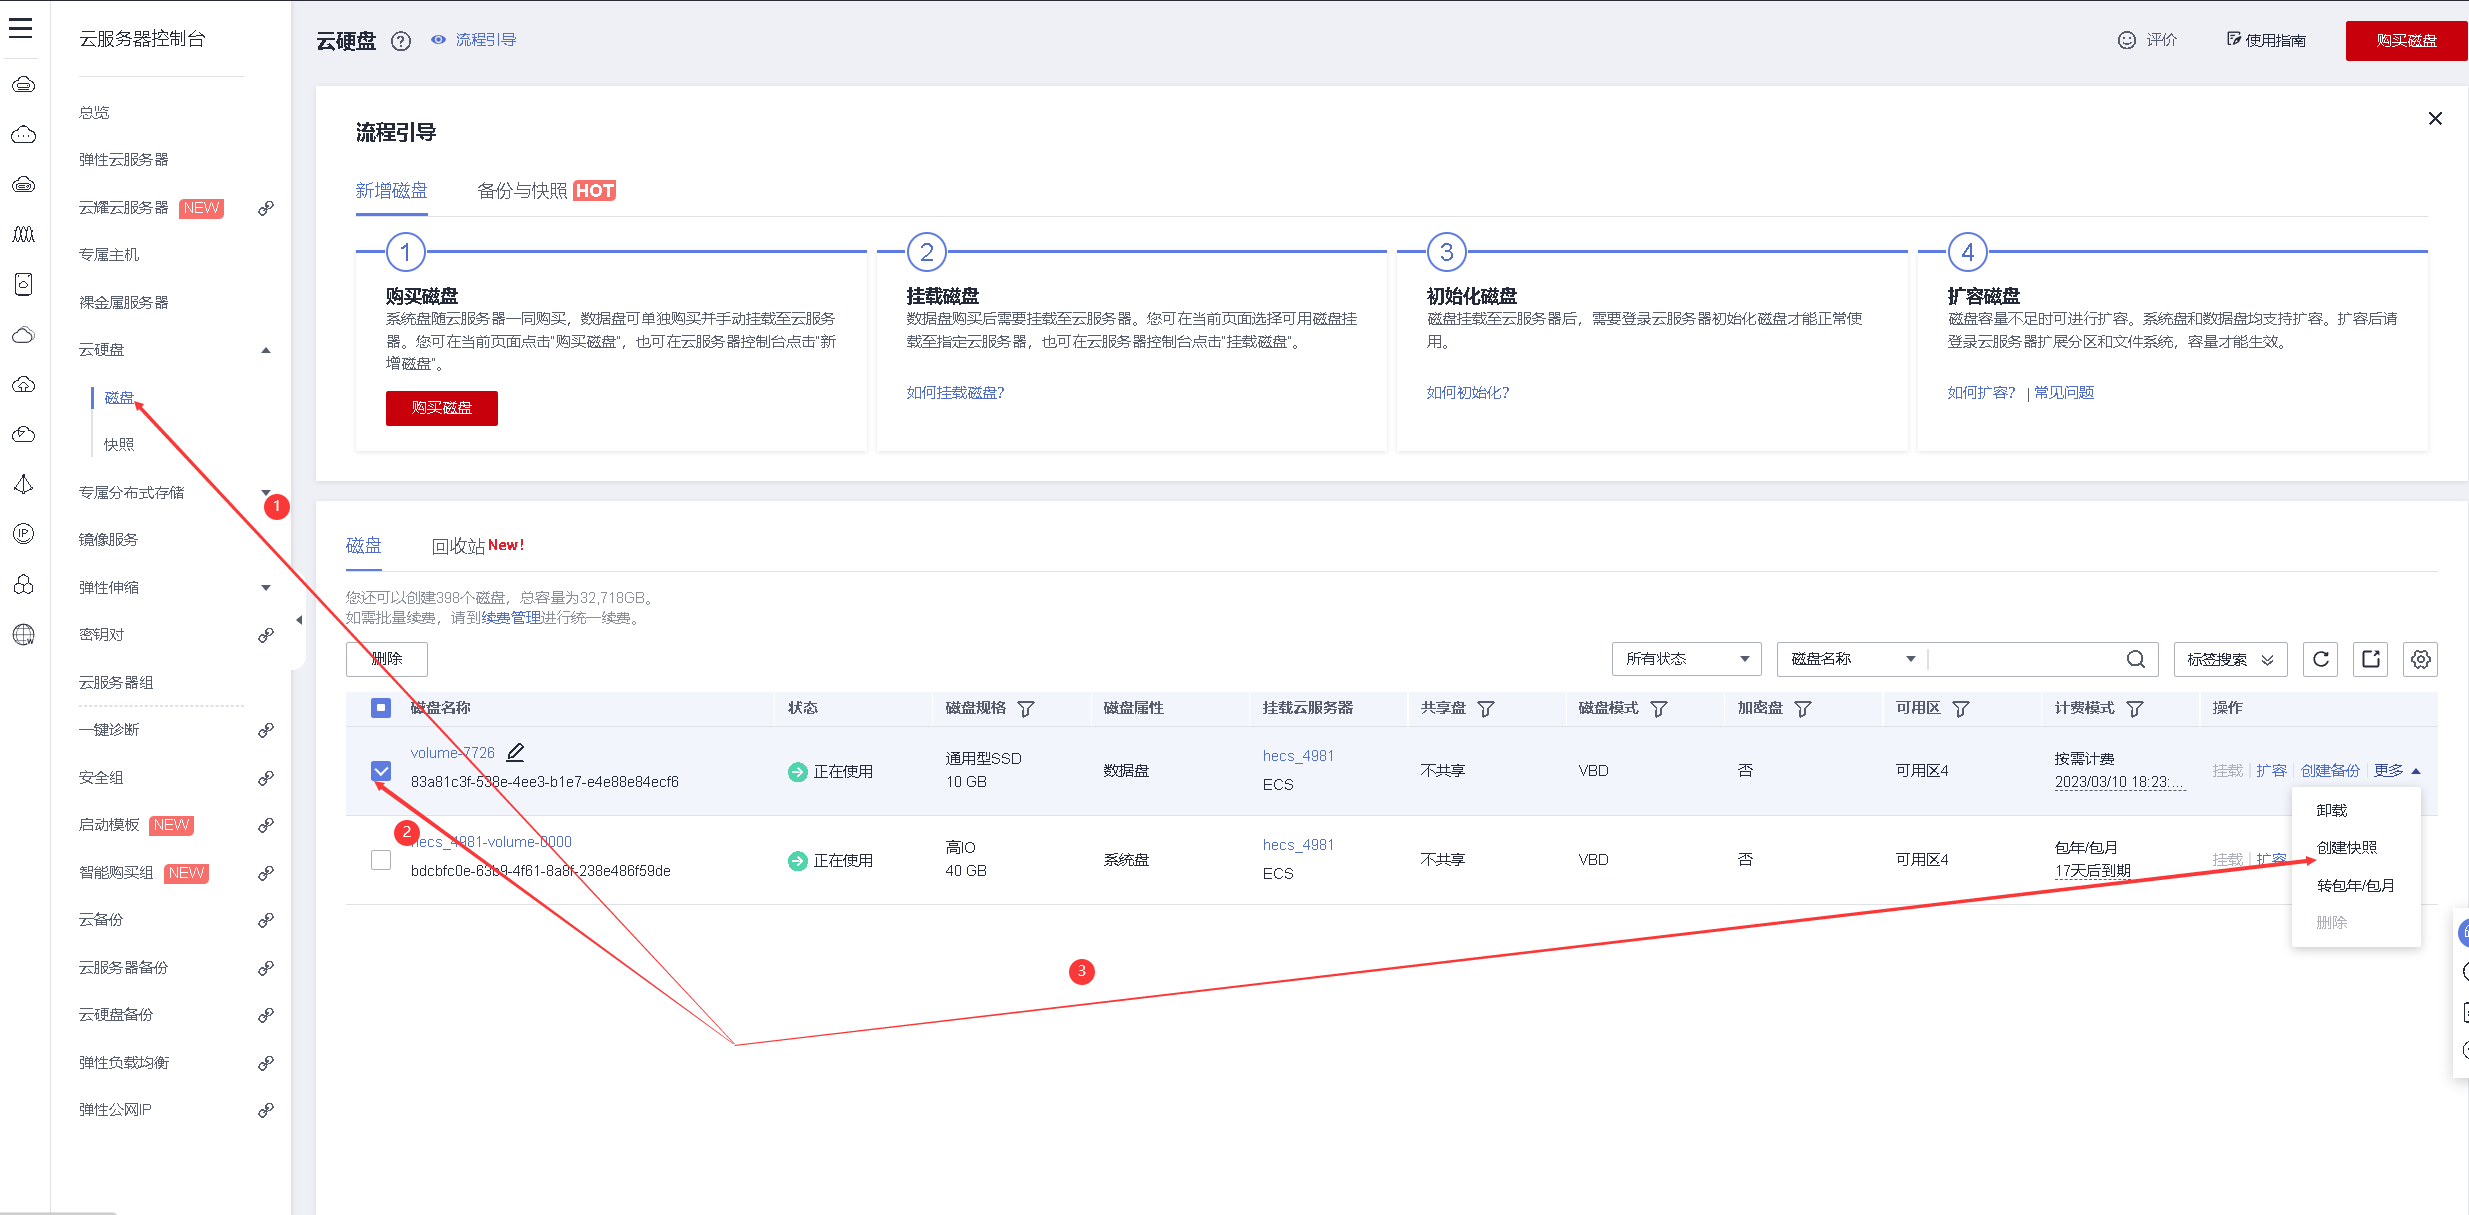This screenshot has width=2469, height=1215.
Task: Open the 如何挂载磁盘? help link
Action: click(x=955, y=393)
